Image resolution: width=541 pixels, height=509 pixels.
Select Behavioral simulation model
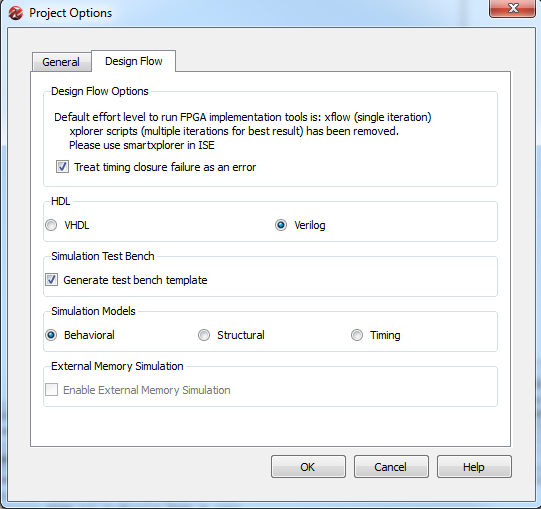click(x=51, y=335)
